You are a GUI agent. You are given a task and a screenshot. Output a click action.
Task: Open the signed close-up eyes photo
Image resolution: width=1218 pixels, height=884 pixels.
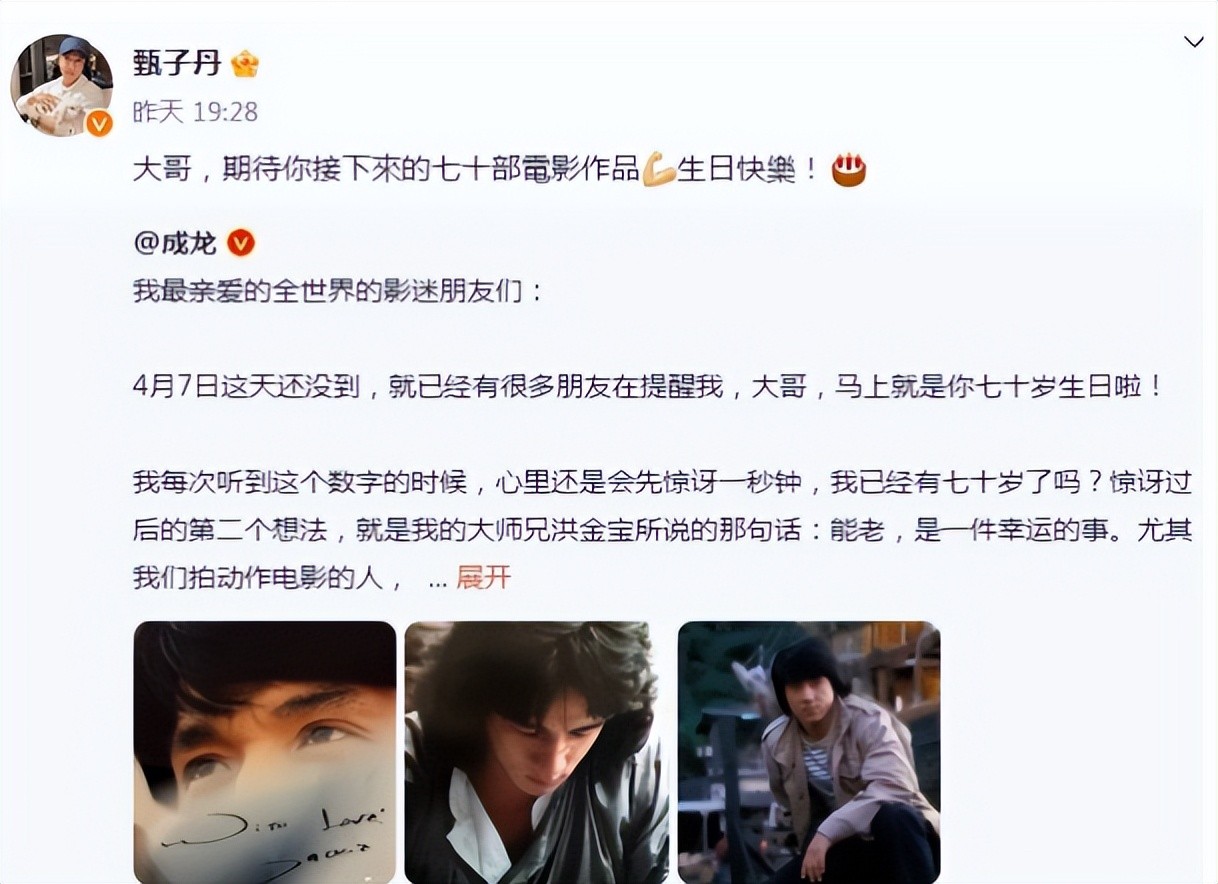[265, 752]
